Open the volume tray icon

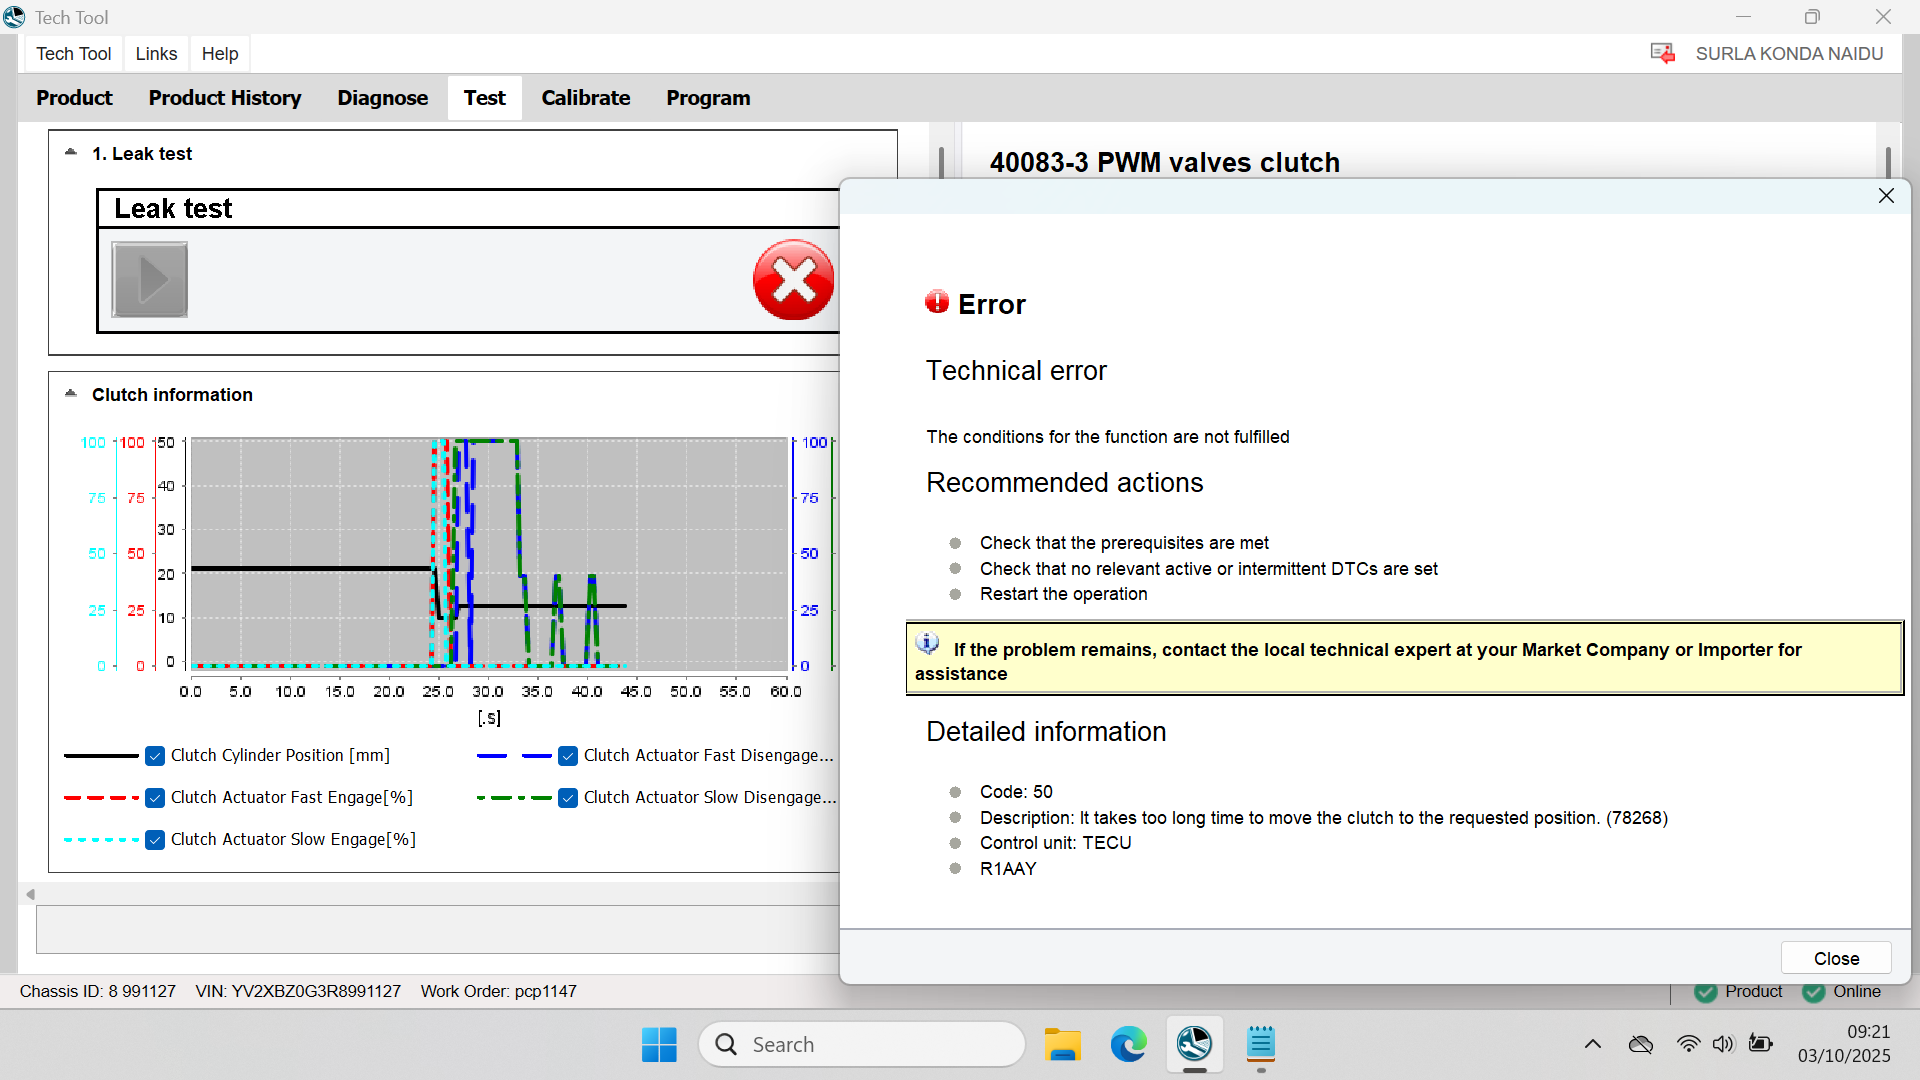[1722, 1044]
